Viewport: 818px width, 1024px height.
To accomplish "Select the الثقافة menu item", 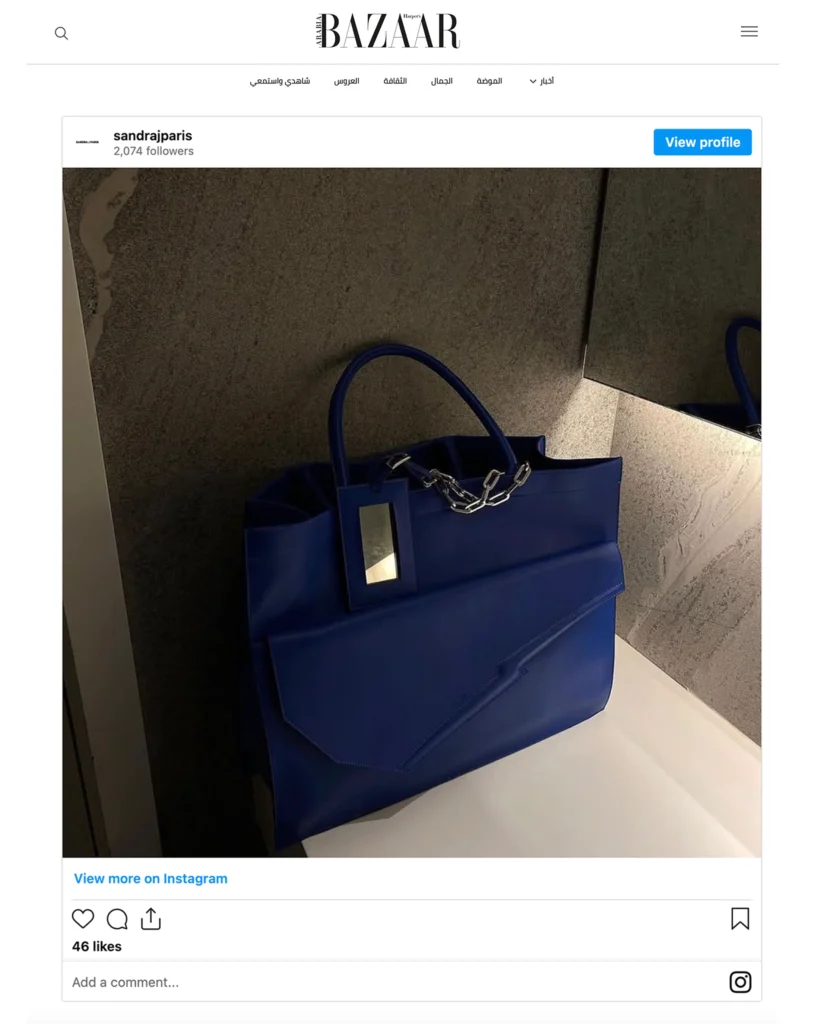I will [395, 81].
